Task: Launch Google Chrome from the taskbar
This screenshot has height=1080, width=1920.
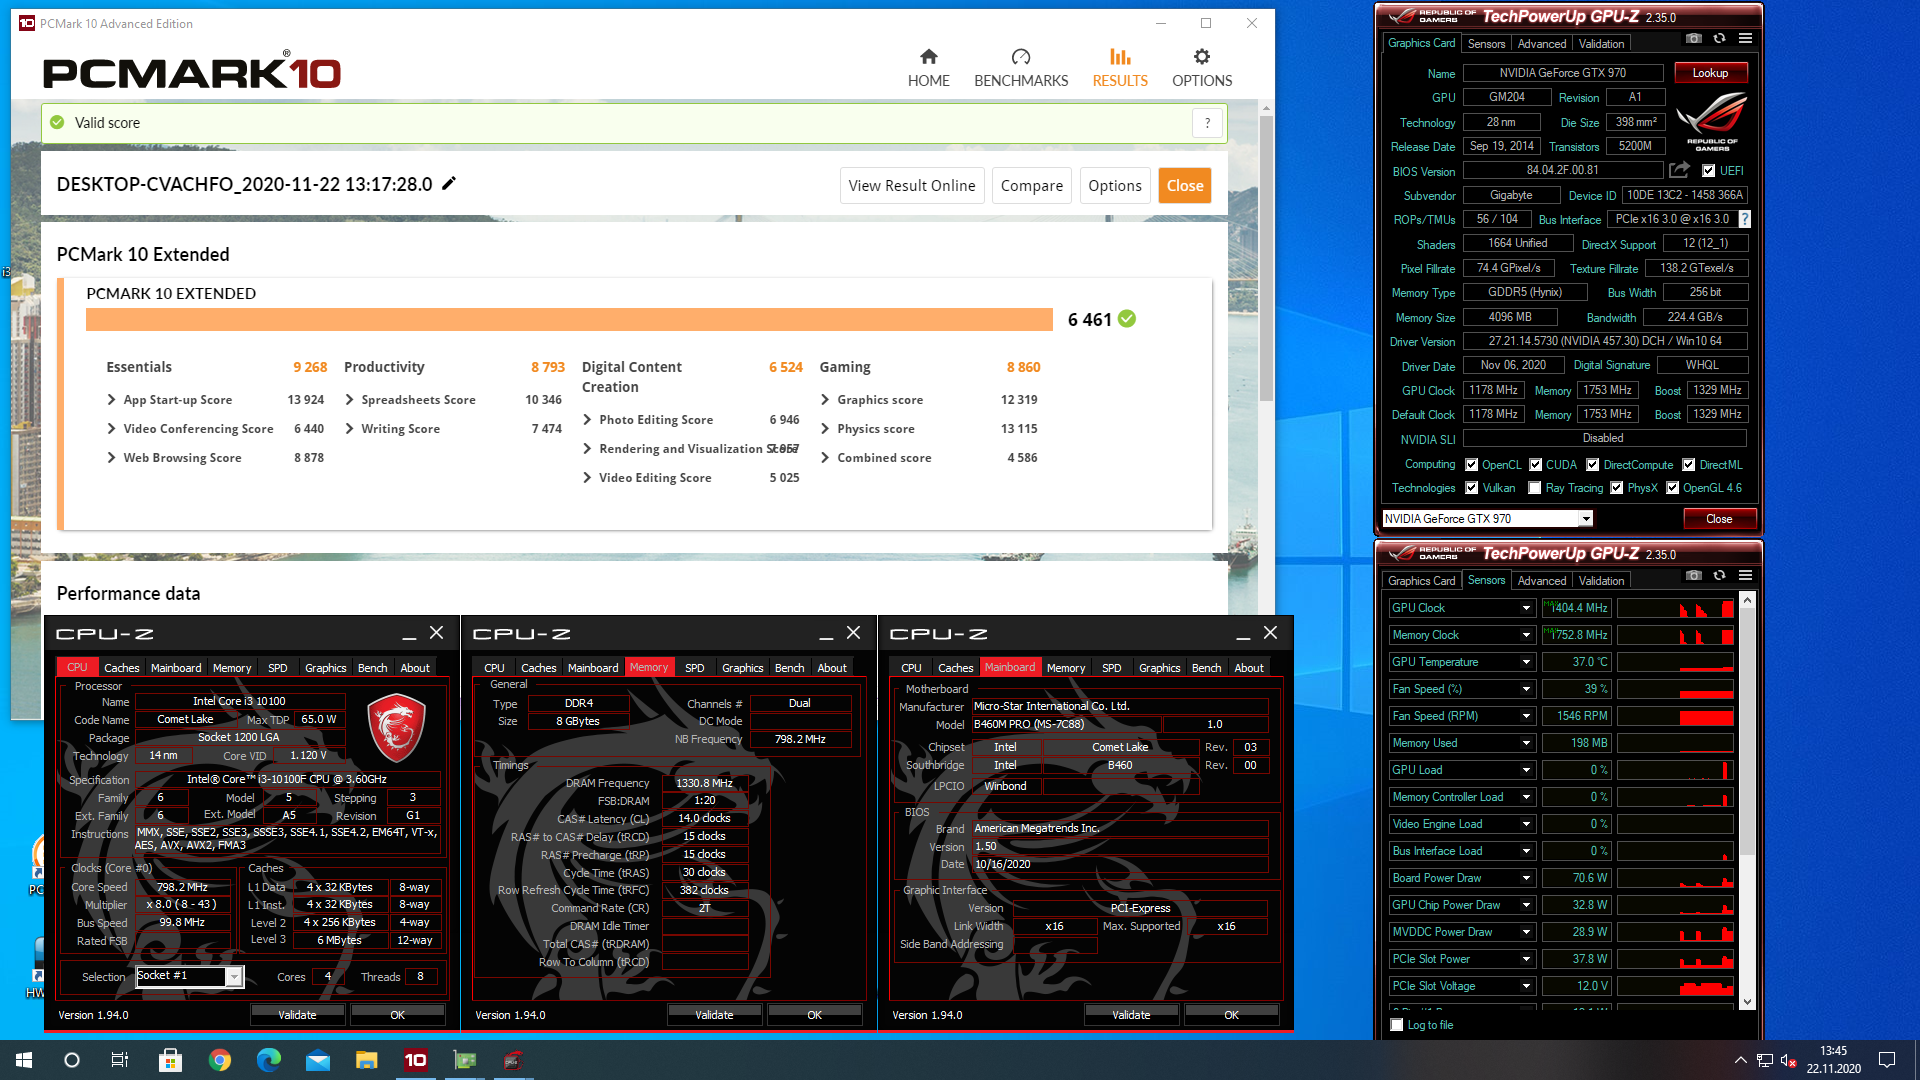Action: (x=219, y=1060)
